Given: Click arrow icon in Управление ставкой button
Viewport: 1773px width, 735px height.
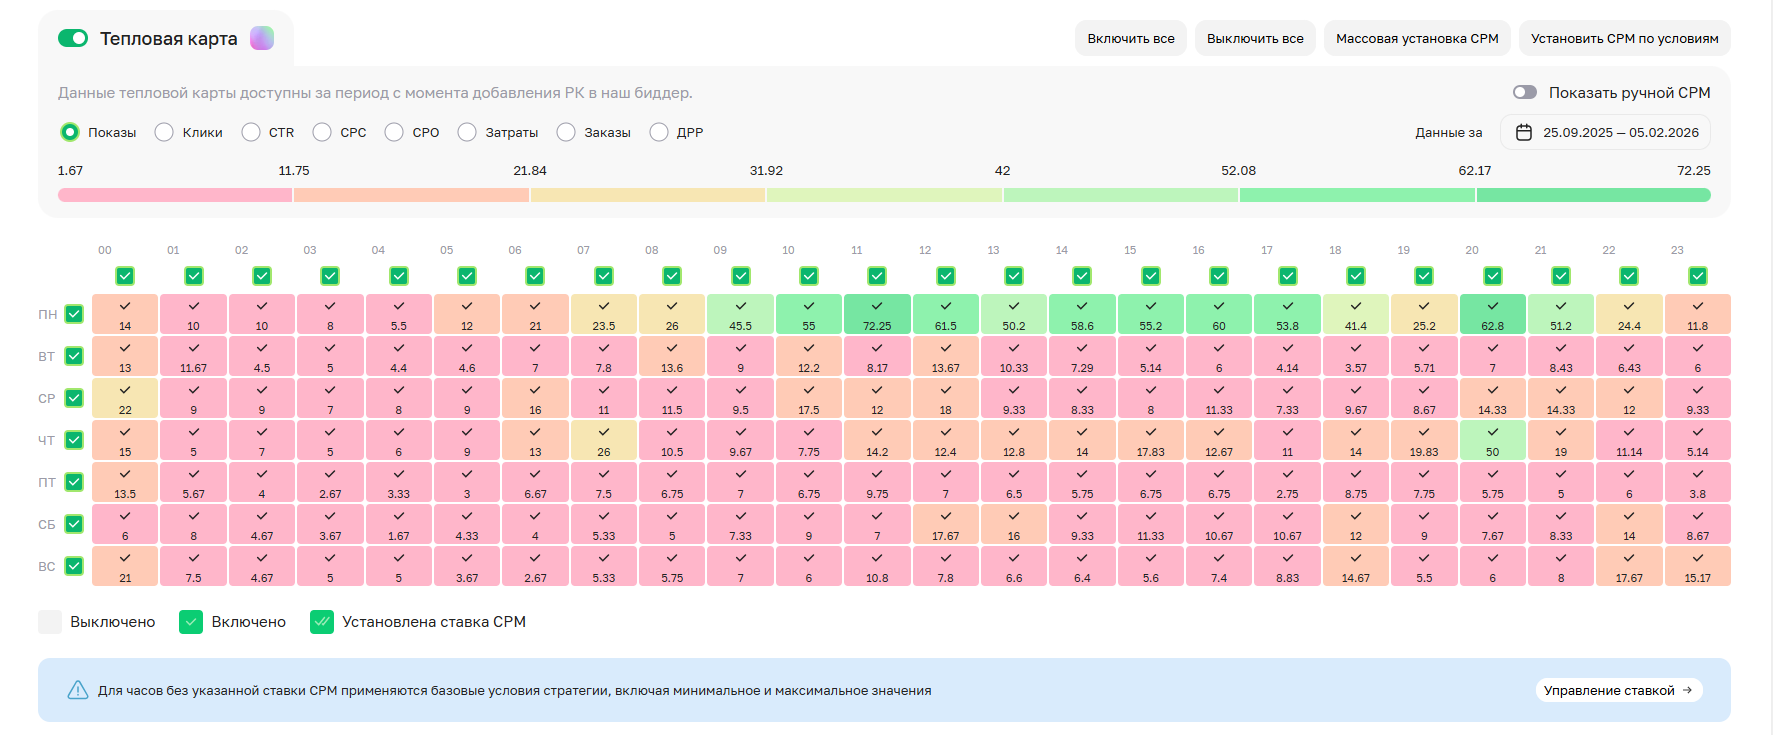Looking at the screenshot, I should (1687, 690).
